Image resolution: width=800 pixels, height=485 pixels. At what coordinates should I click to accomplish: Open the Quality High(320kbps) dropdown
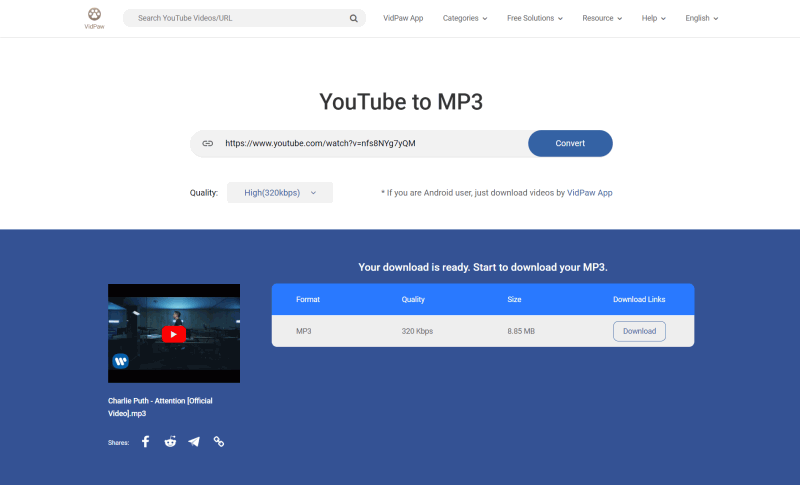[279, 193]
